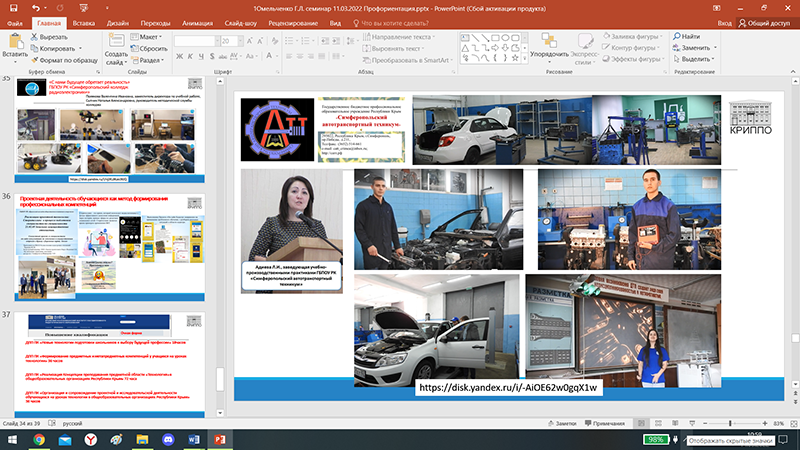Select the star shape in shapes gallery

515,58
